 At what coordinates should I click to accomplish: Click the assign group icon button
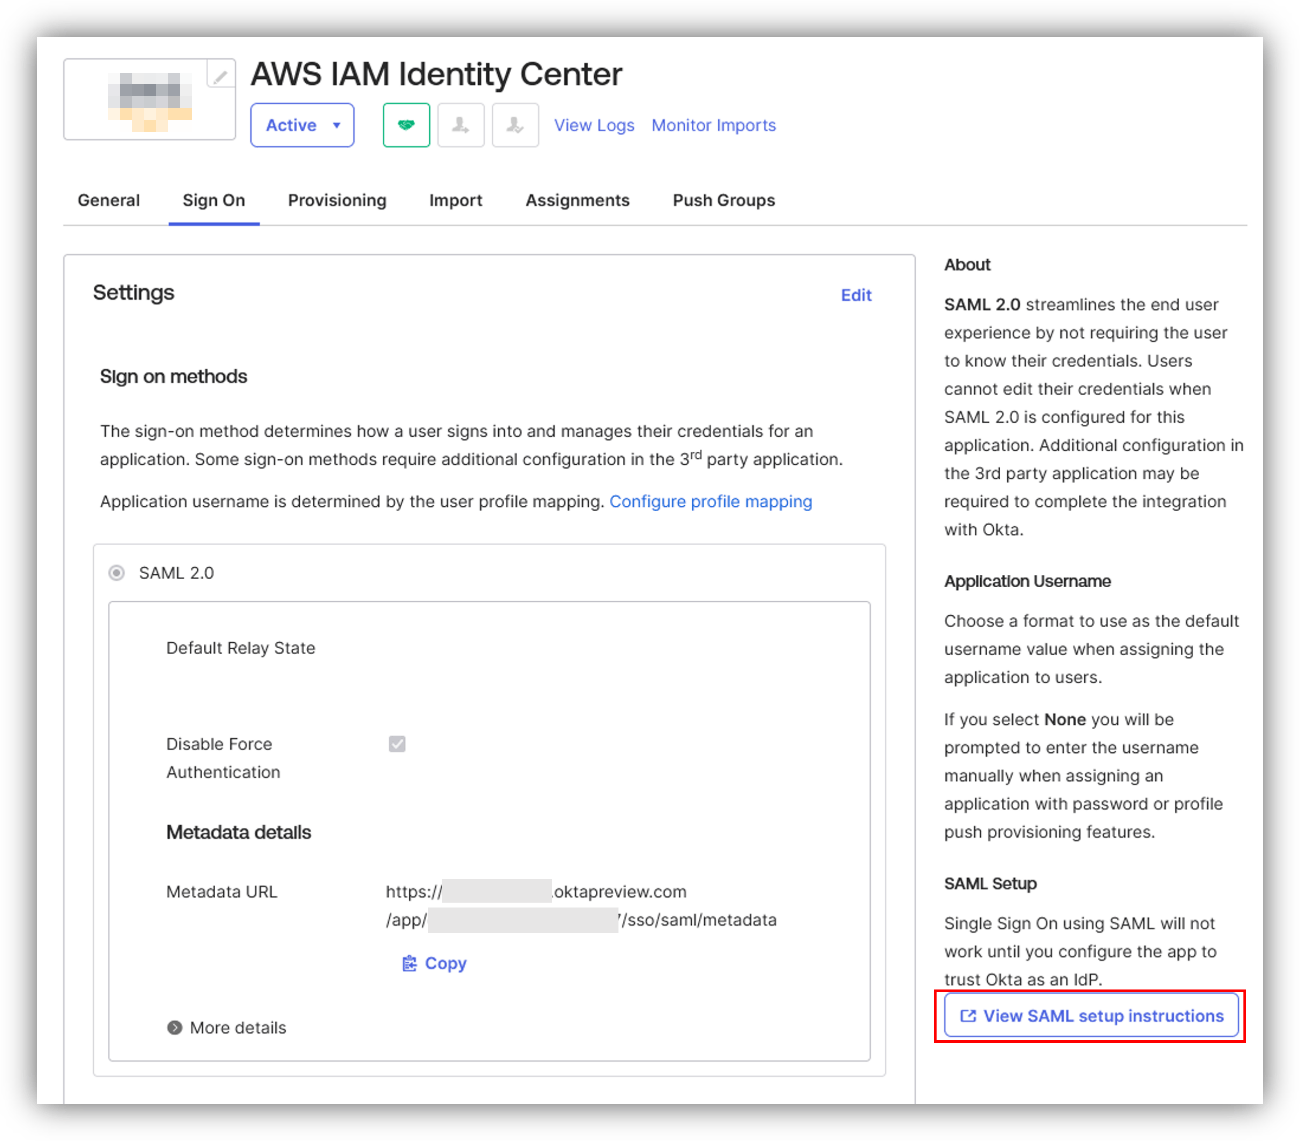pos(515,125)
